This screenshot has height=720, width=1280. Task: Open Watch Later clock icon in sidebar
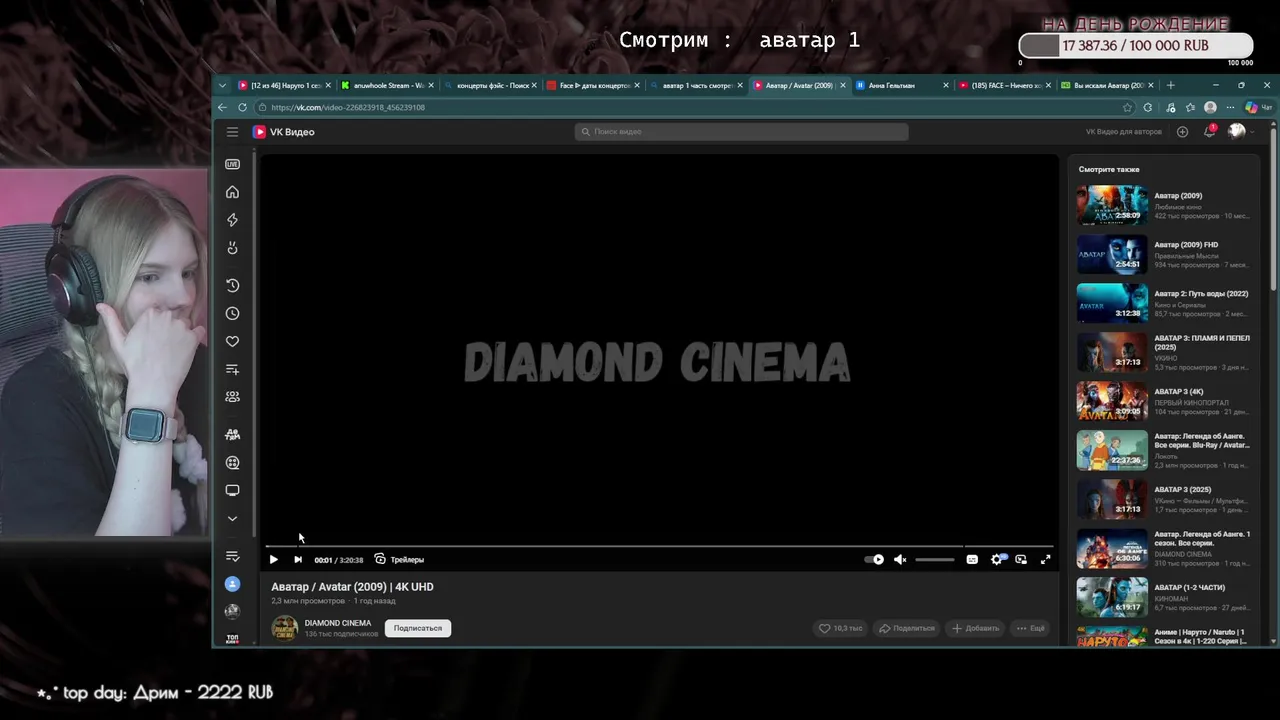pos(232,314)
